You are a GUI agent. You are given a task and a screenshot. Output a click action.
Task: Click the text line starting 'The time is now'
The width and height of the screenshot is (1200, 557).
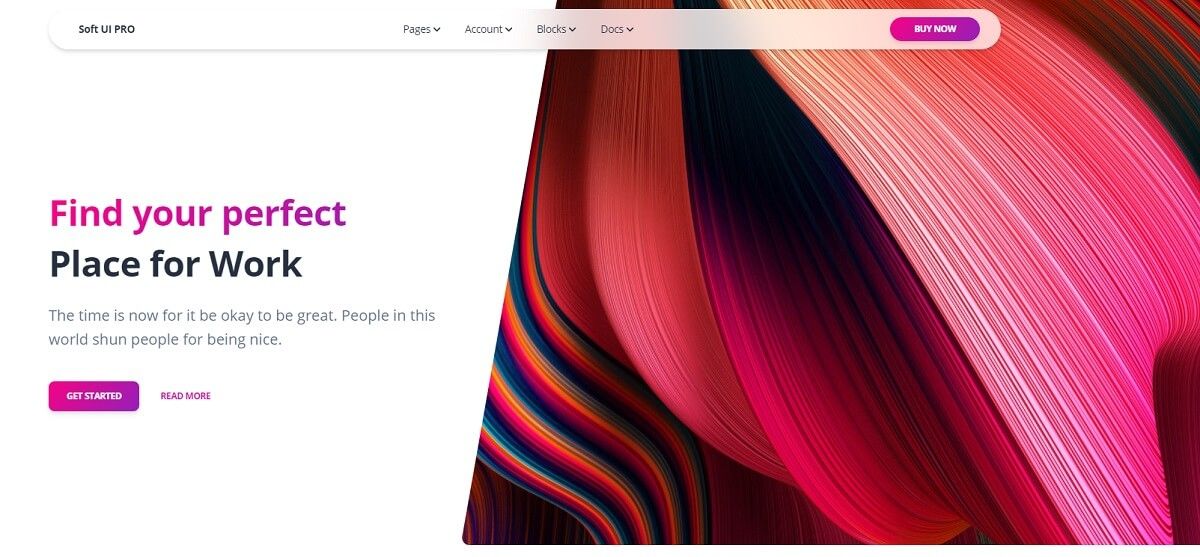click(x=242, y=315)
